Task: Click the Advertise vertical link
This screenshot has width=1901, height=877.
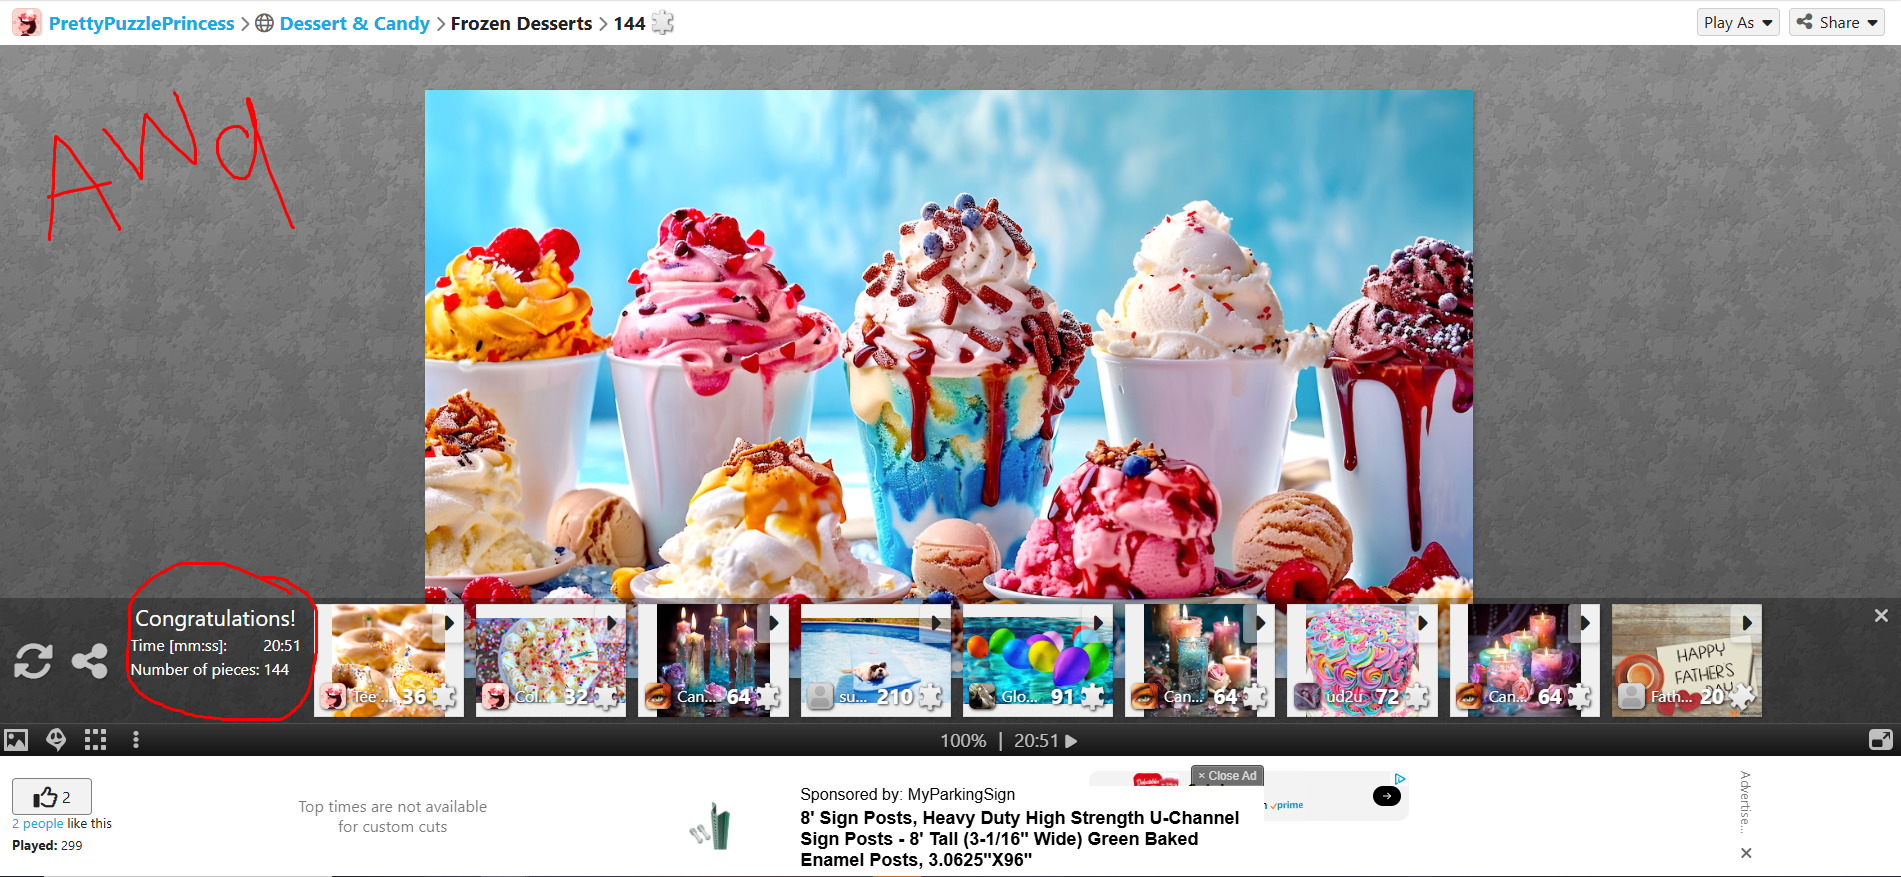Action: (1745, 802)
